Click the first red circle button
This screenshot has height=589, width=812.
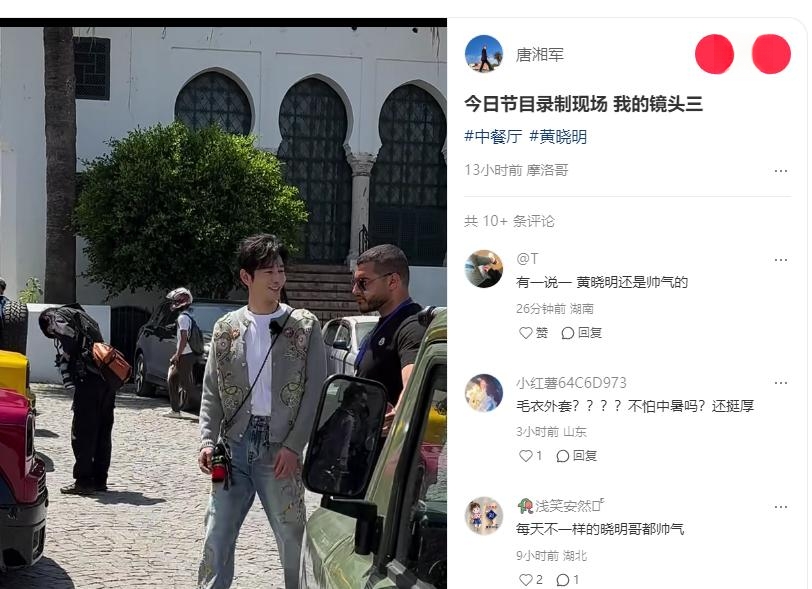tap(714, 54)
